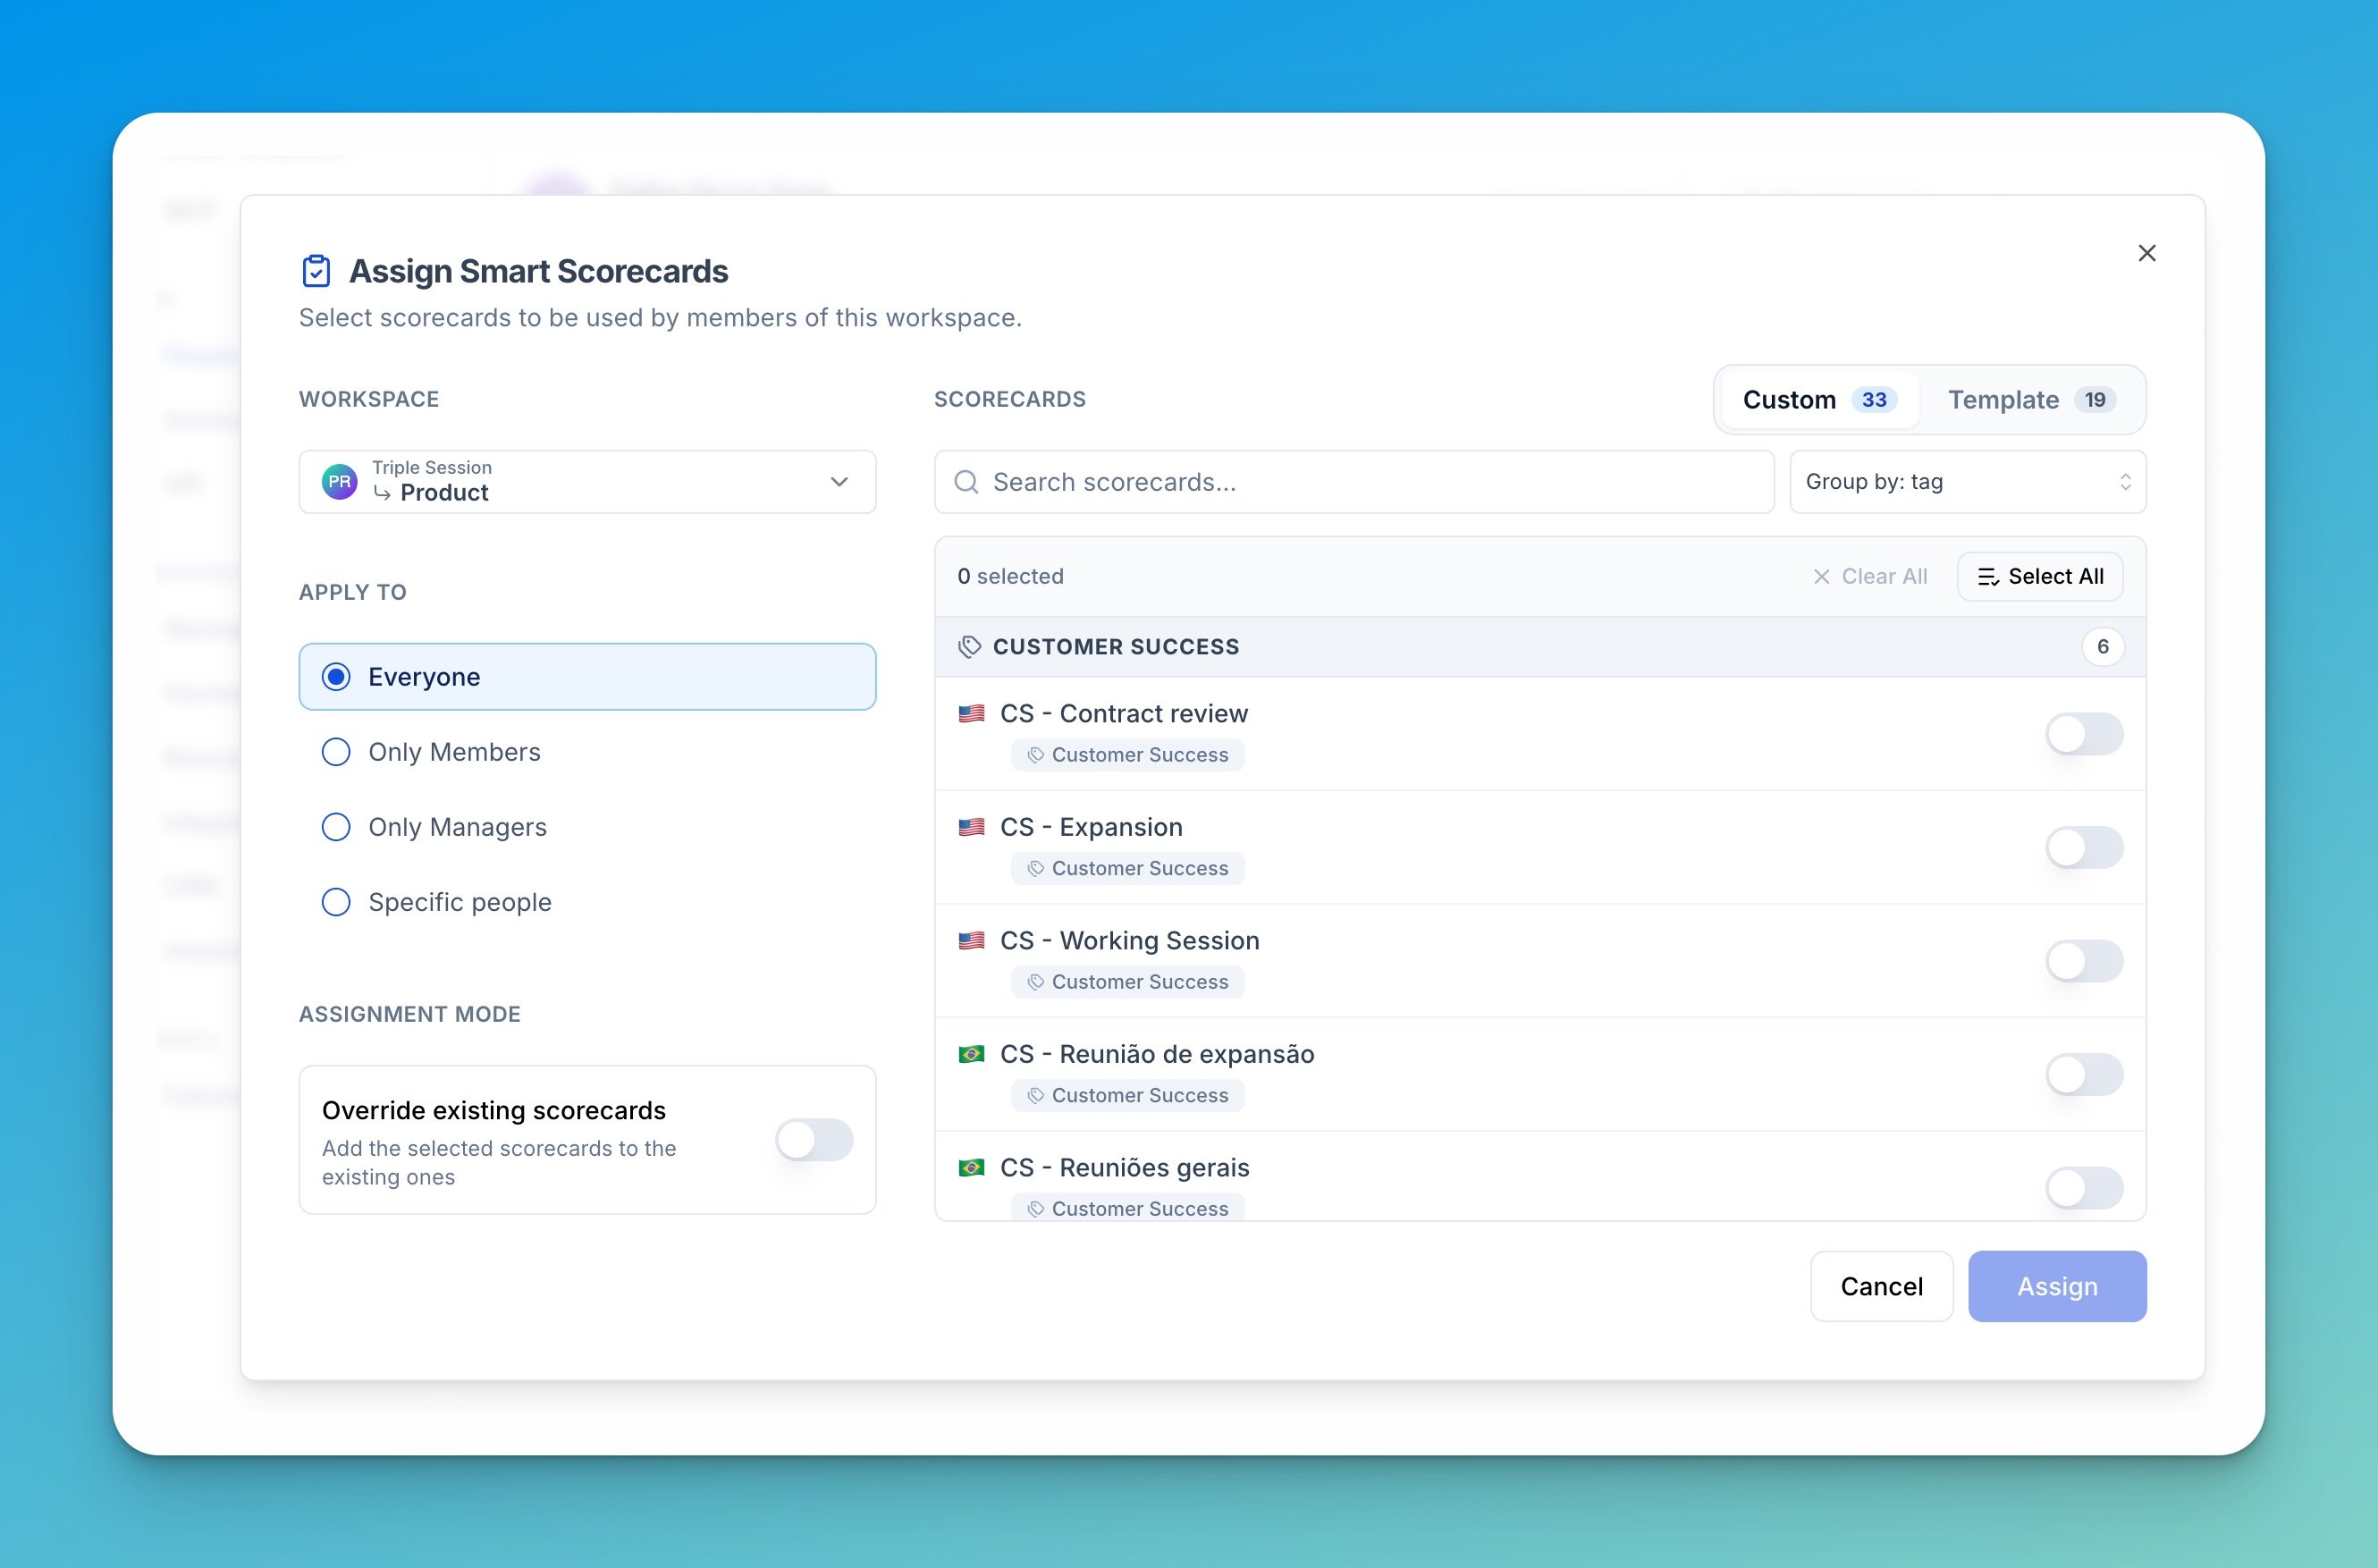Turn on CS - Reunião de expansão toggle
Viewport: 2378px width, 1568px height.
click(2084, 1075)
